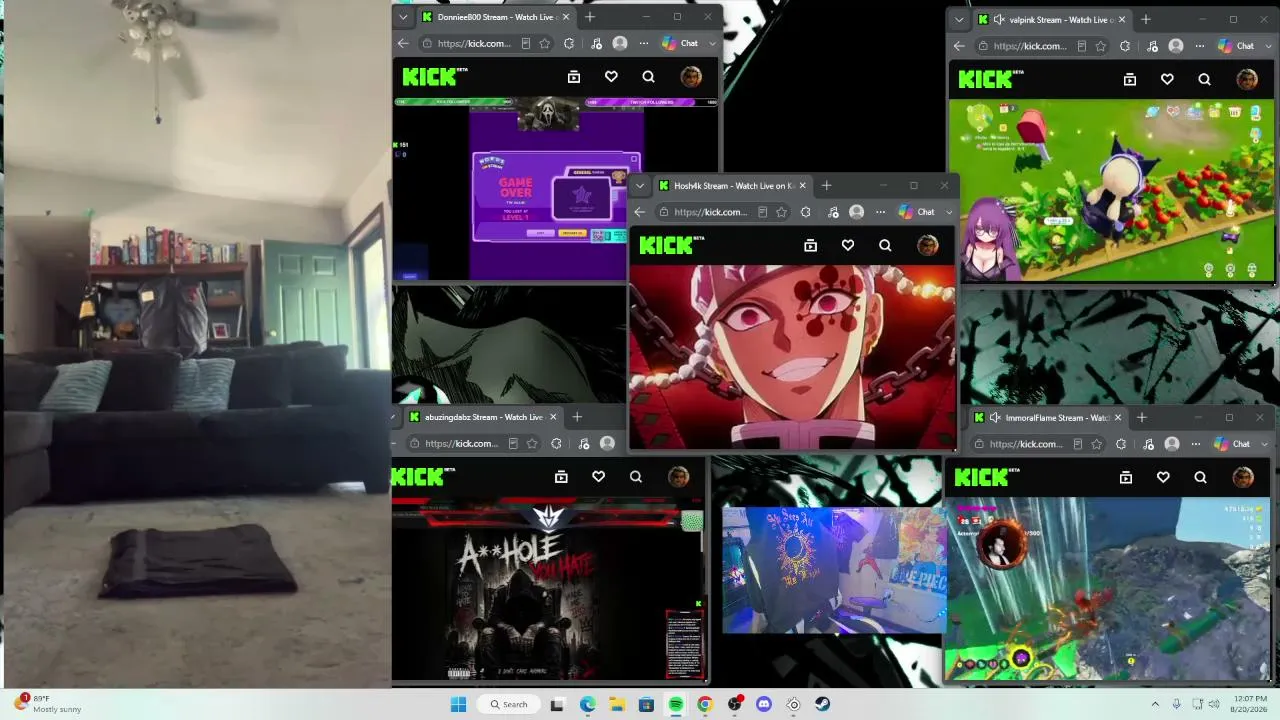1280x720 pixels.
Task: Expand Copilot Chat dropdown arrow in DonnieeB00 window
Action: [x=713, y=44]
